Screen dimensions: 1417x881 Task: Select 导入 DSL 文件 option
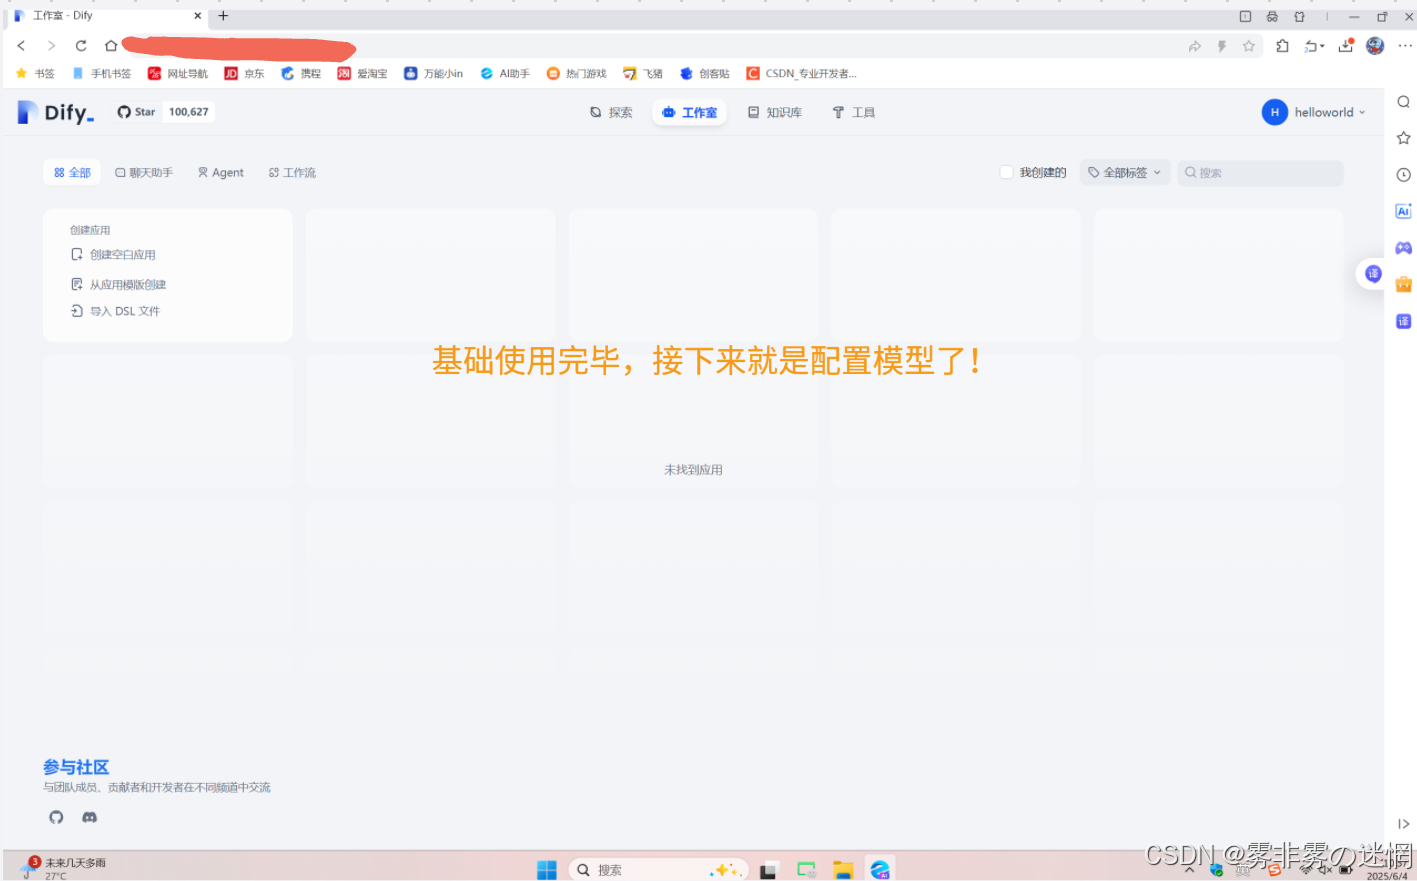(115, 312)
